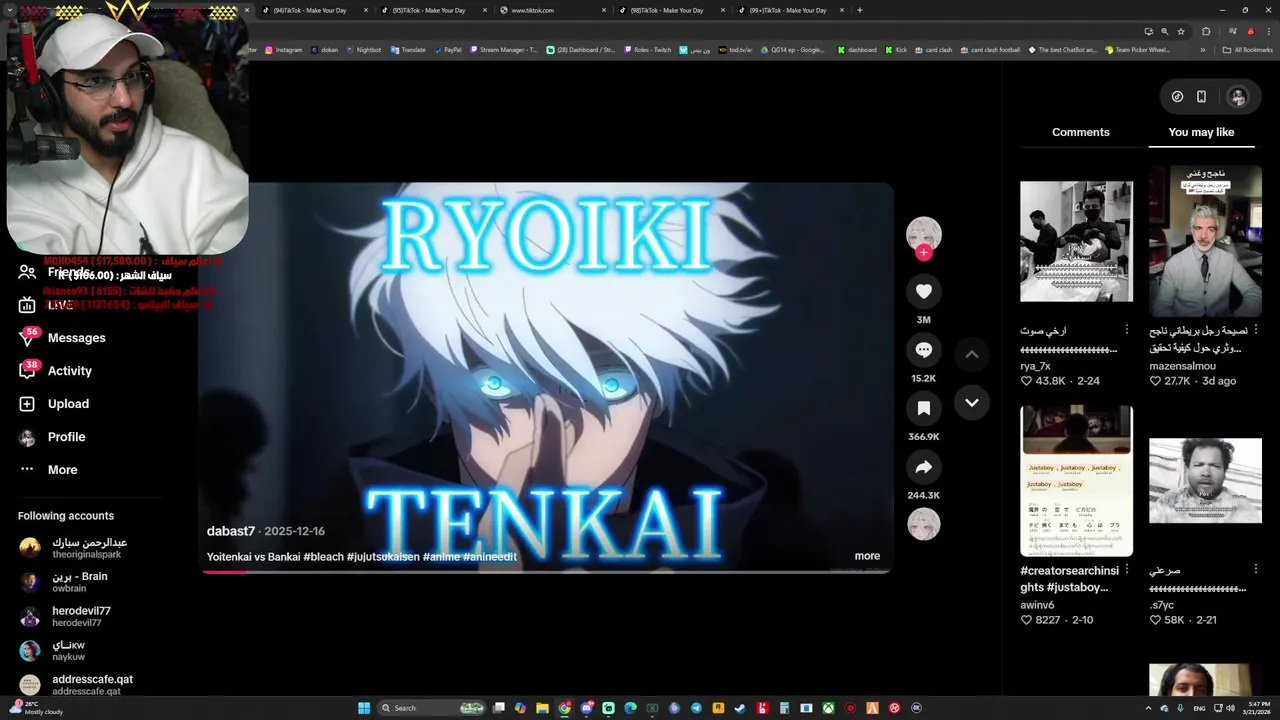Open the #jujutsukaisen hashtag
Viewport: 1280px width, 720px height.
pyautogui.click(x=383, y=557)
